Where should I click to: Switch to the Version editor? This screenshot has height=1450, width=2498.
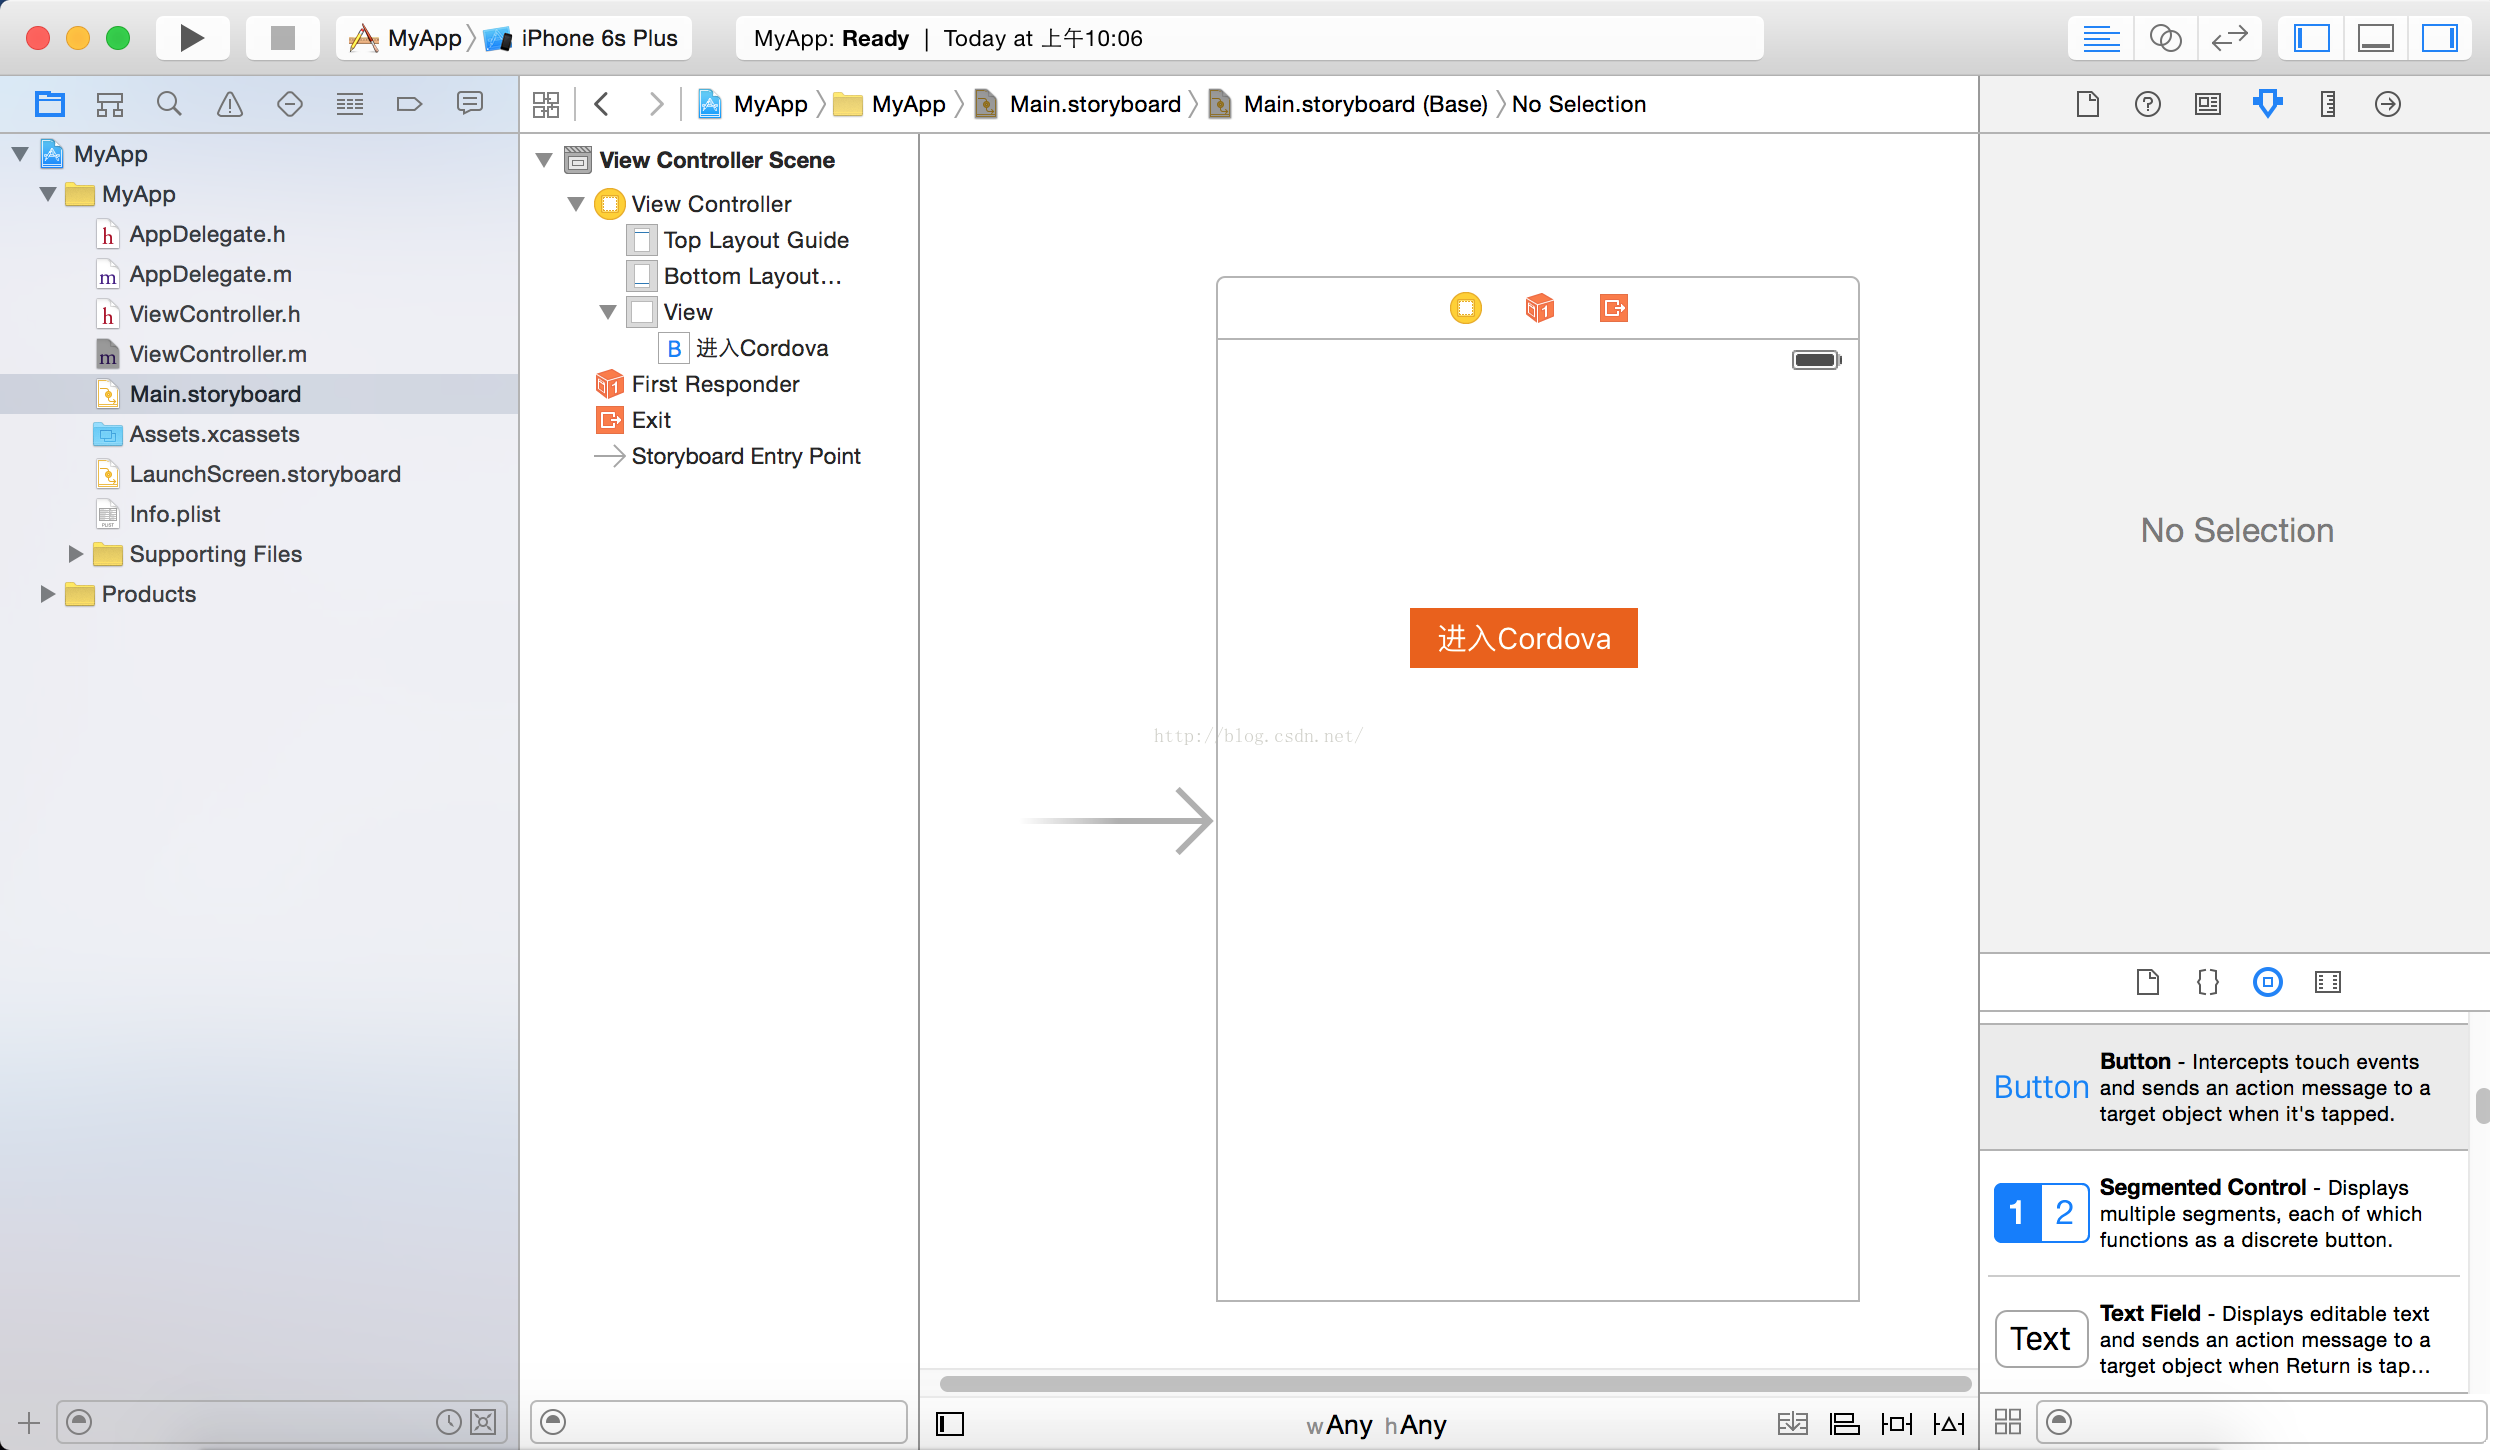click(x=2229, y=38)
